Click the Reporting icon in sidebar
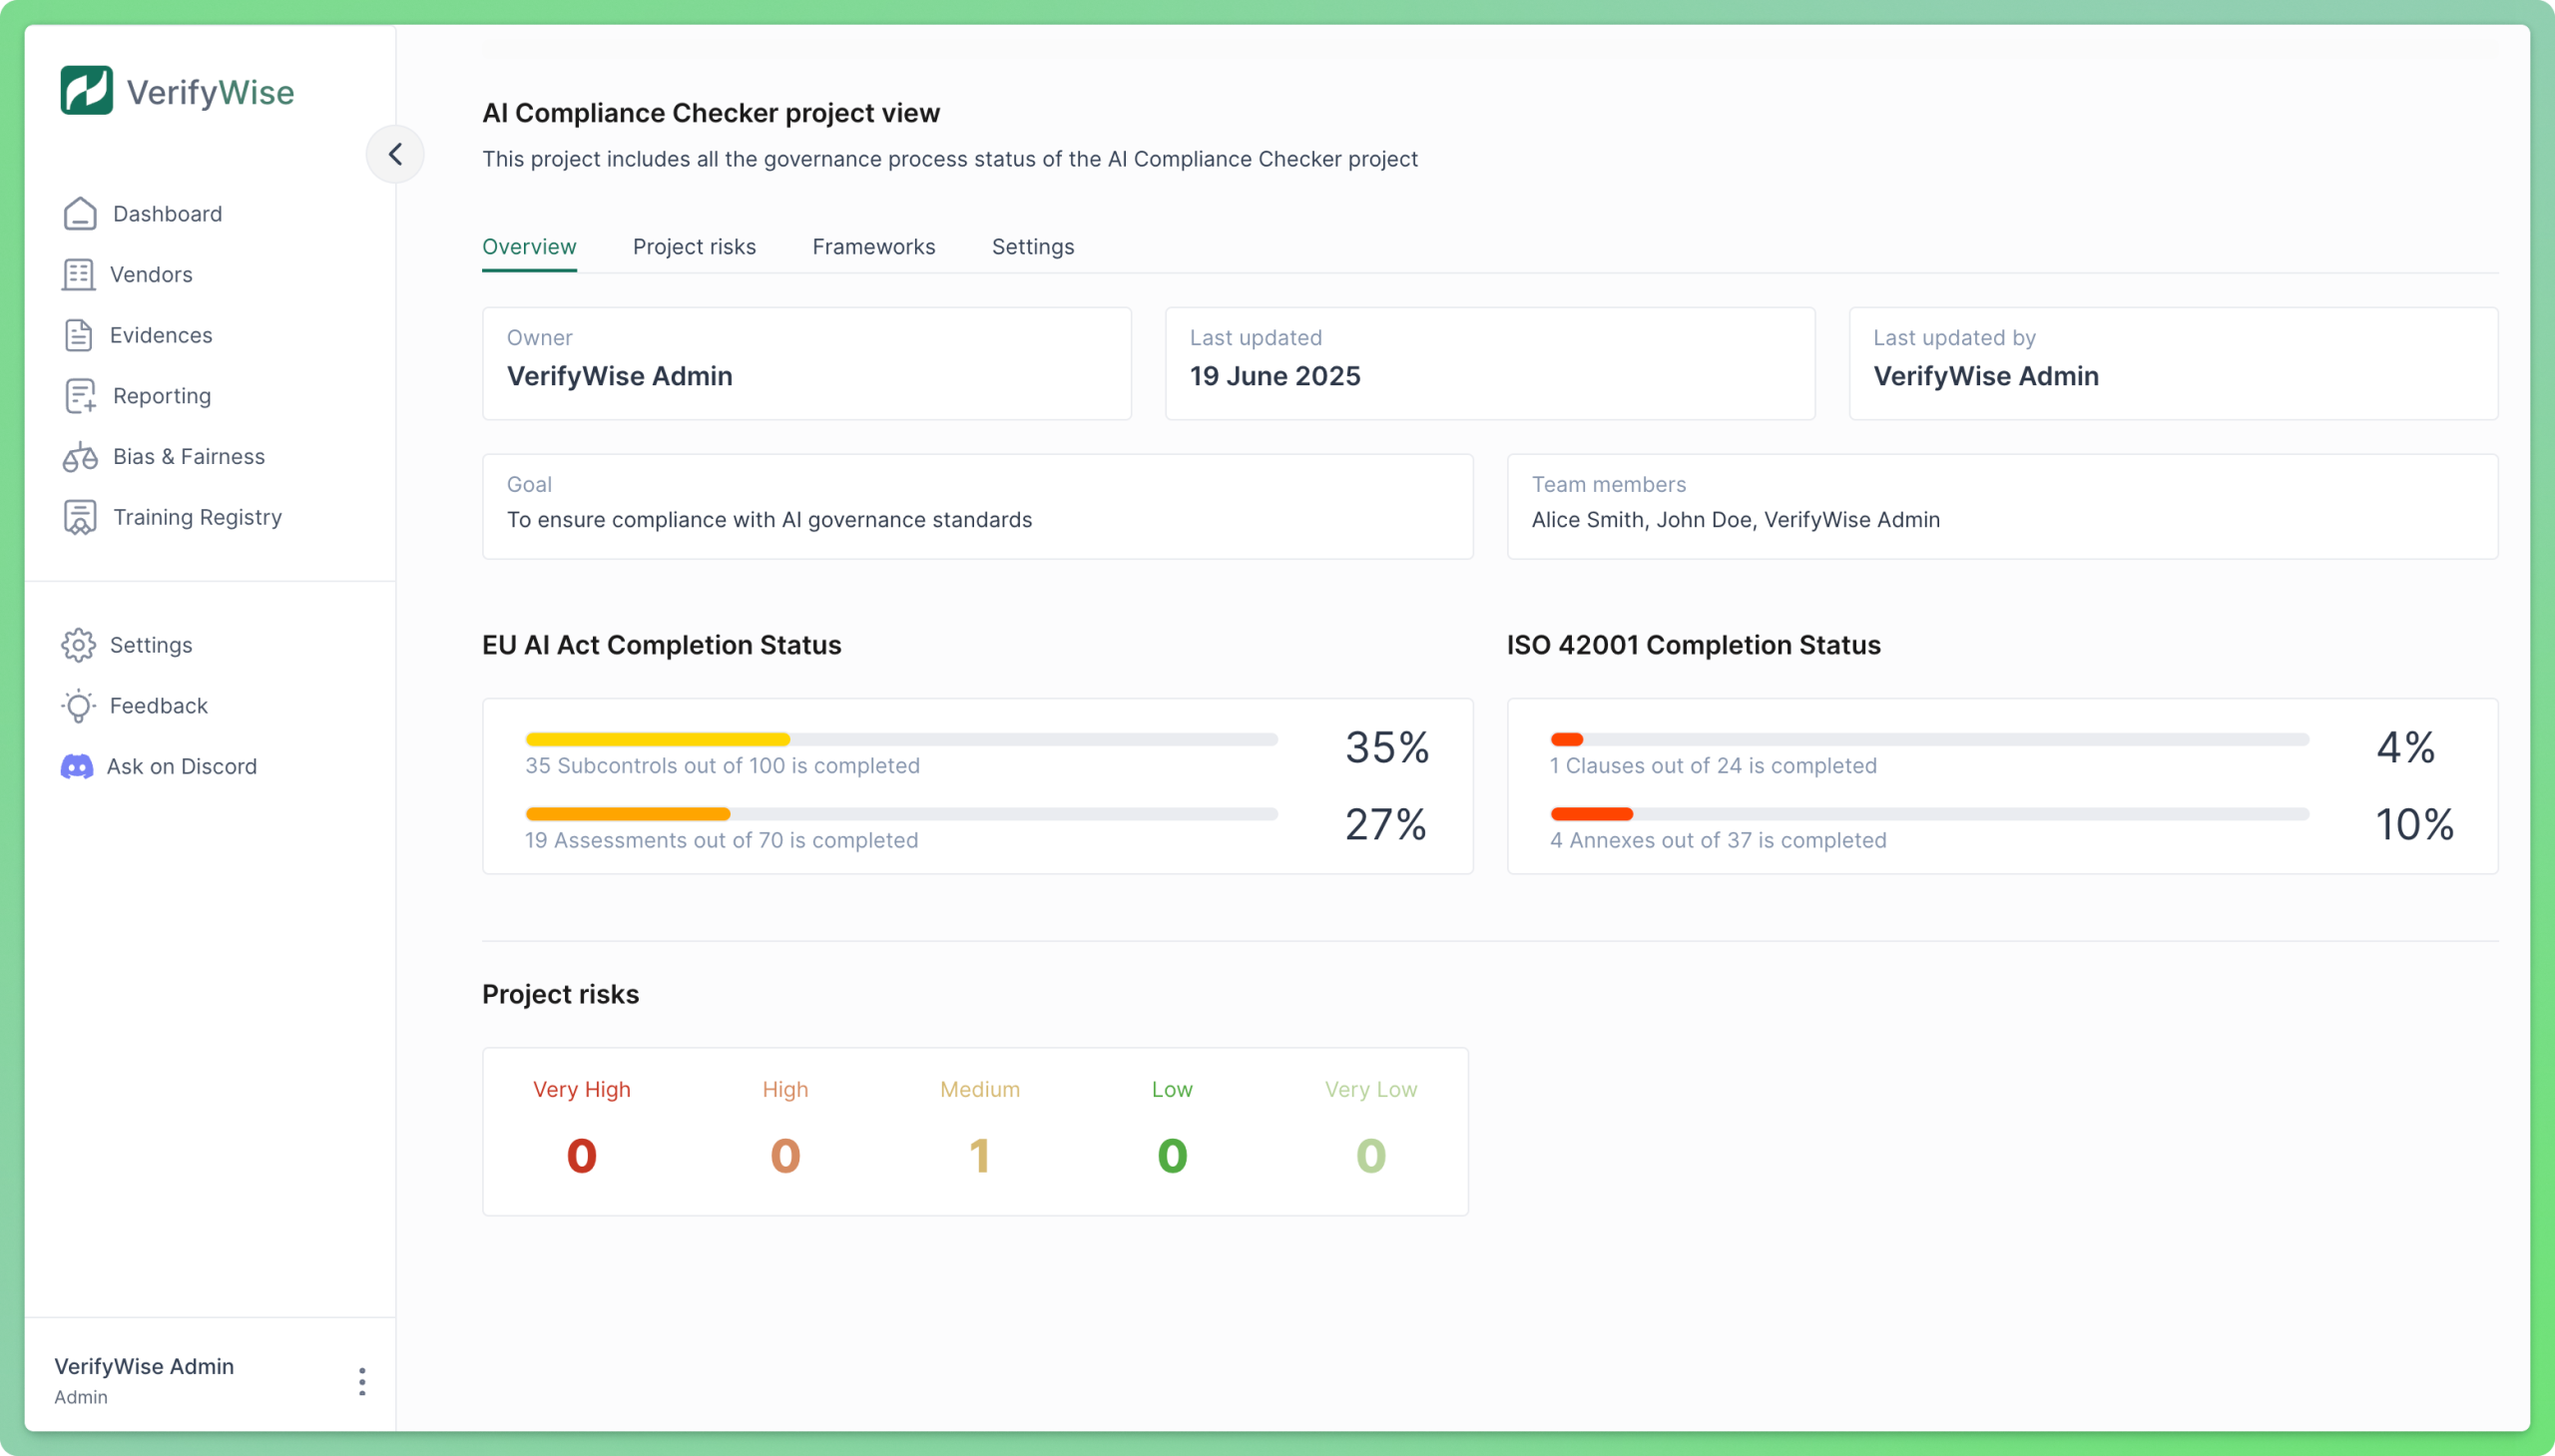The width and height of the screenshot is (2555, 1456). tap(80, 396)
